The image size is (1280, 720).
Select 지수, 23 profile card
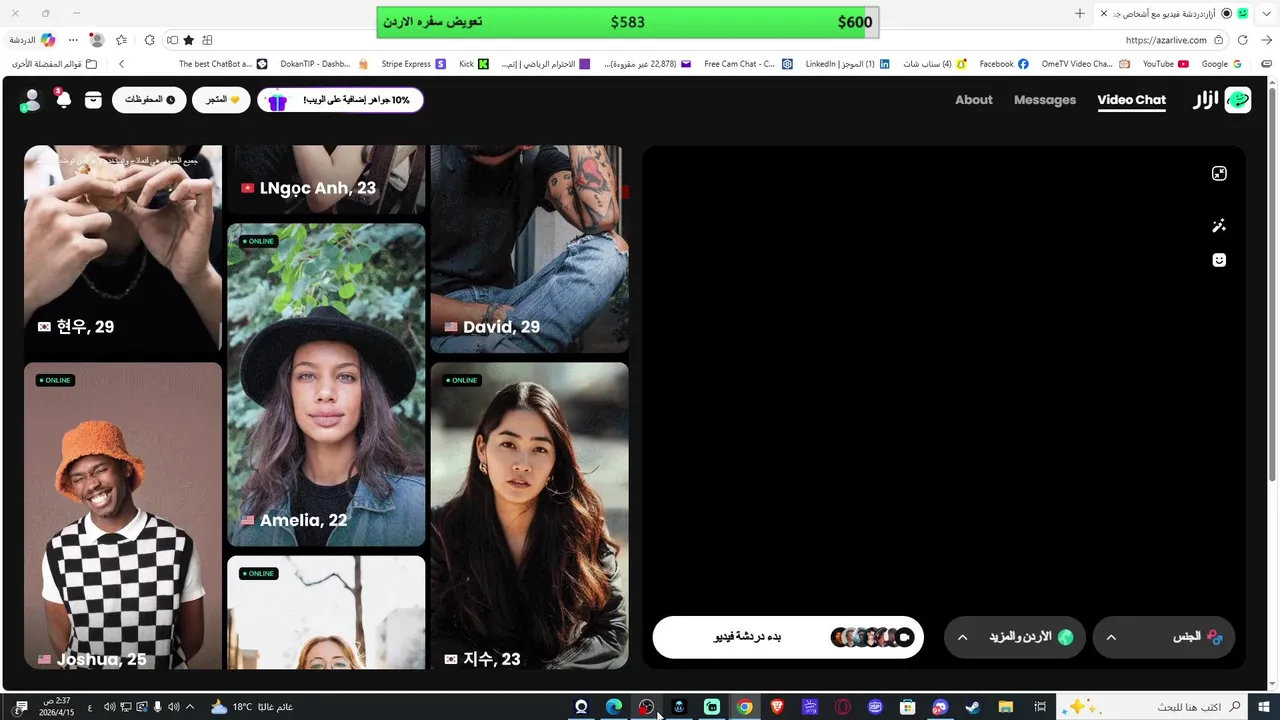pos(529,516)
